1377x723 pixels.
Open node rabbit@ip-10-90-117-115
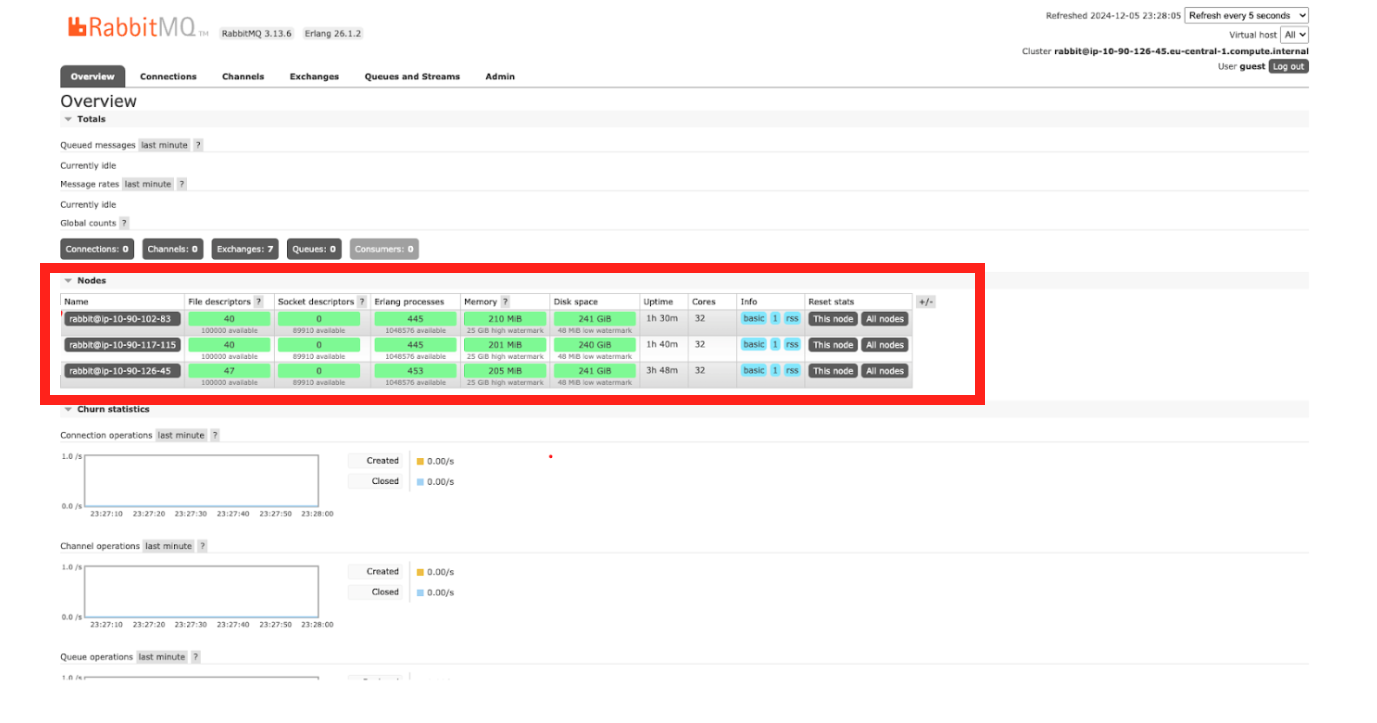123,345
